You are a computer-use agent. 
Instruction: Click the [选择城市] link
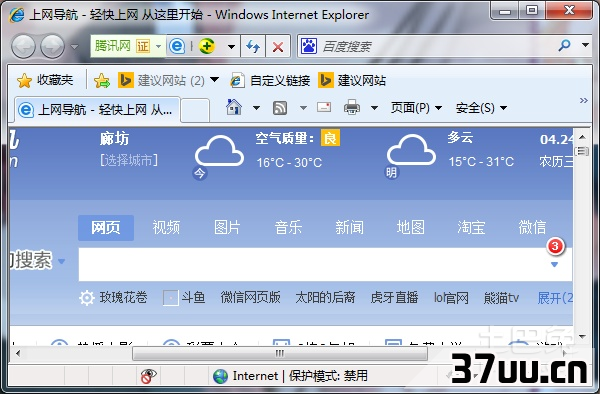(x=129, y=160)
